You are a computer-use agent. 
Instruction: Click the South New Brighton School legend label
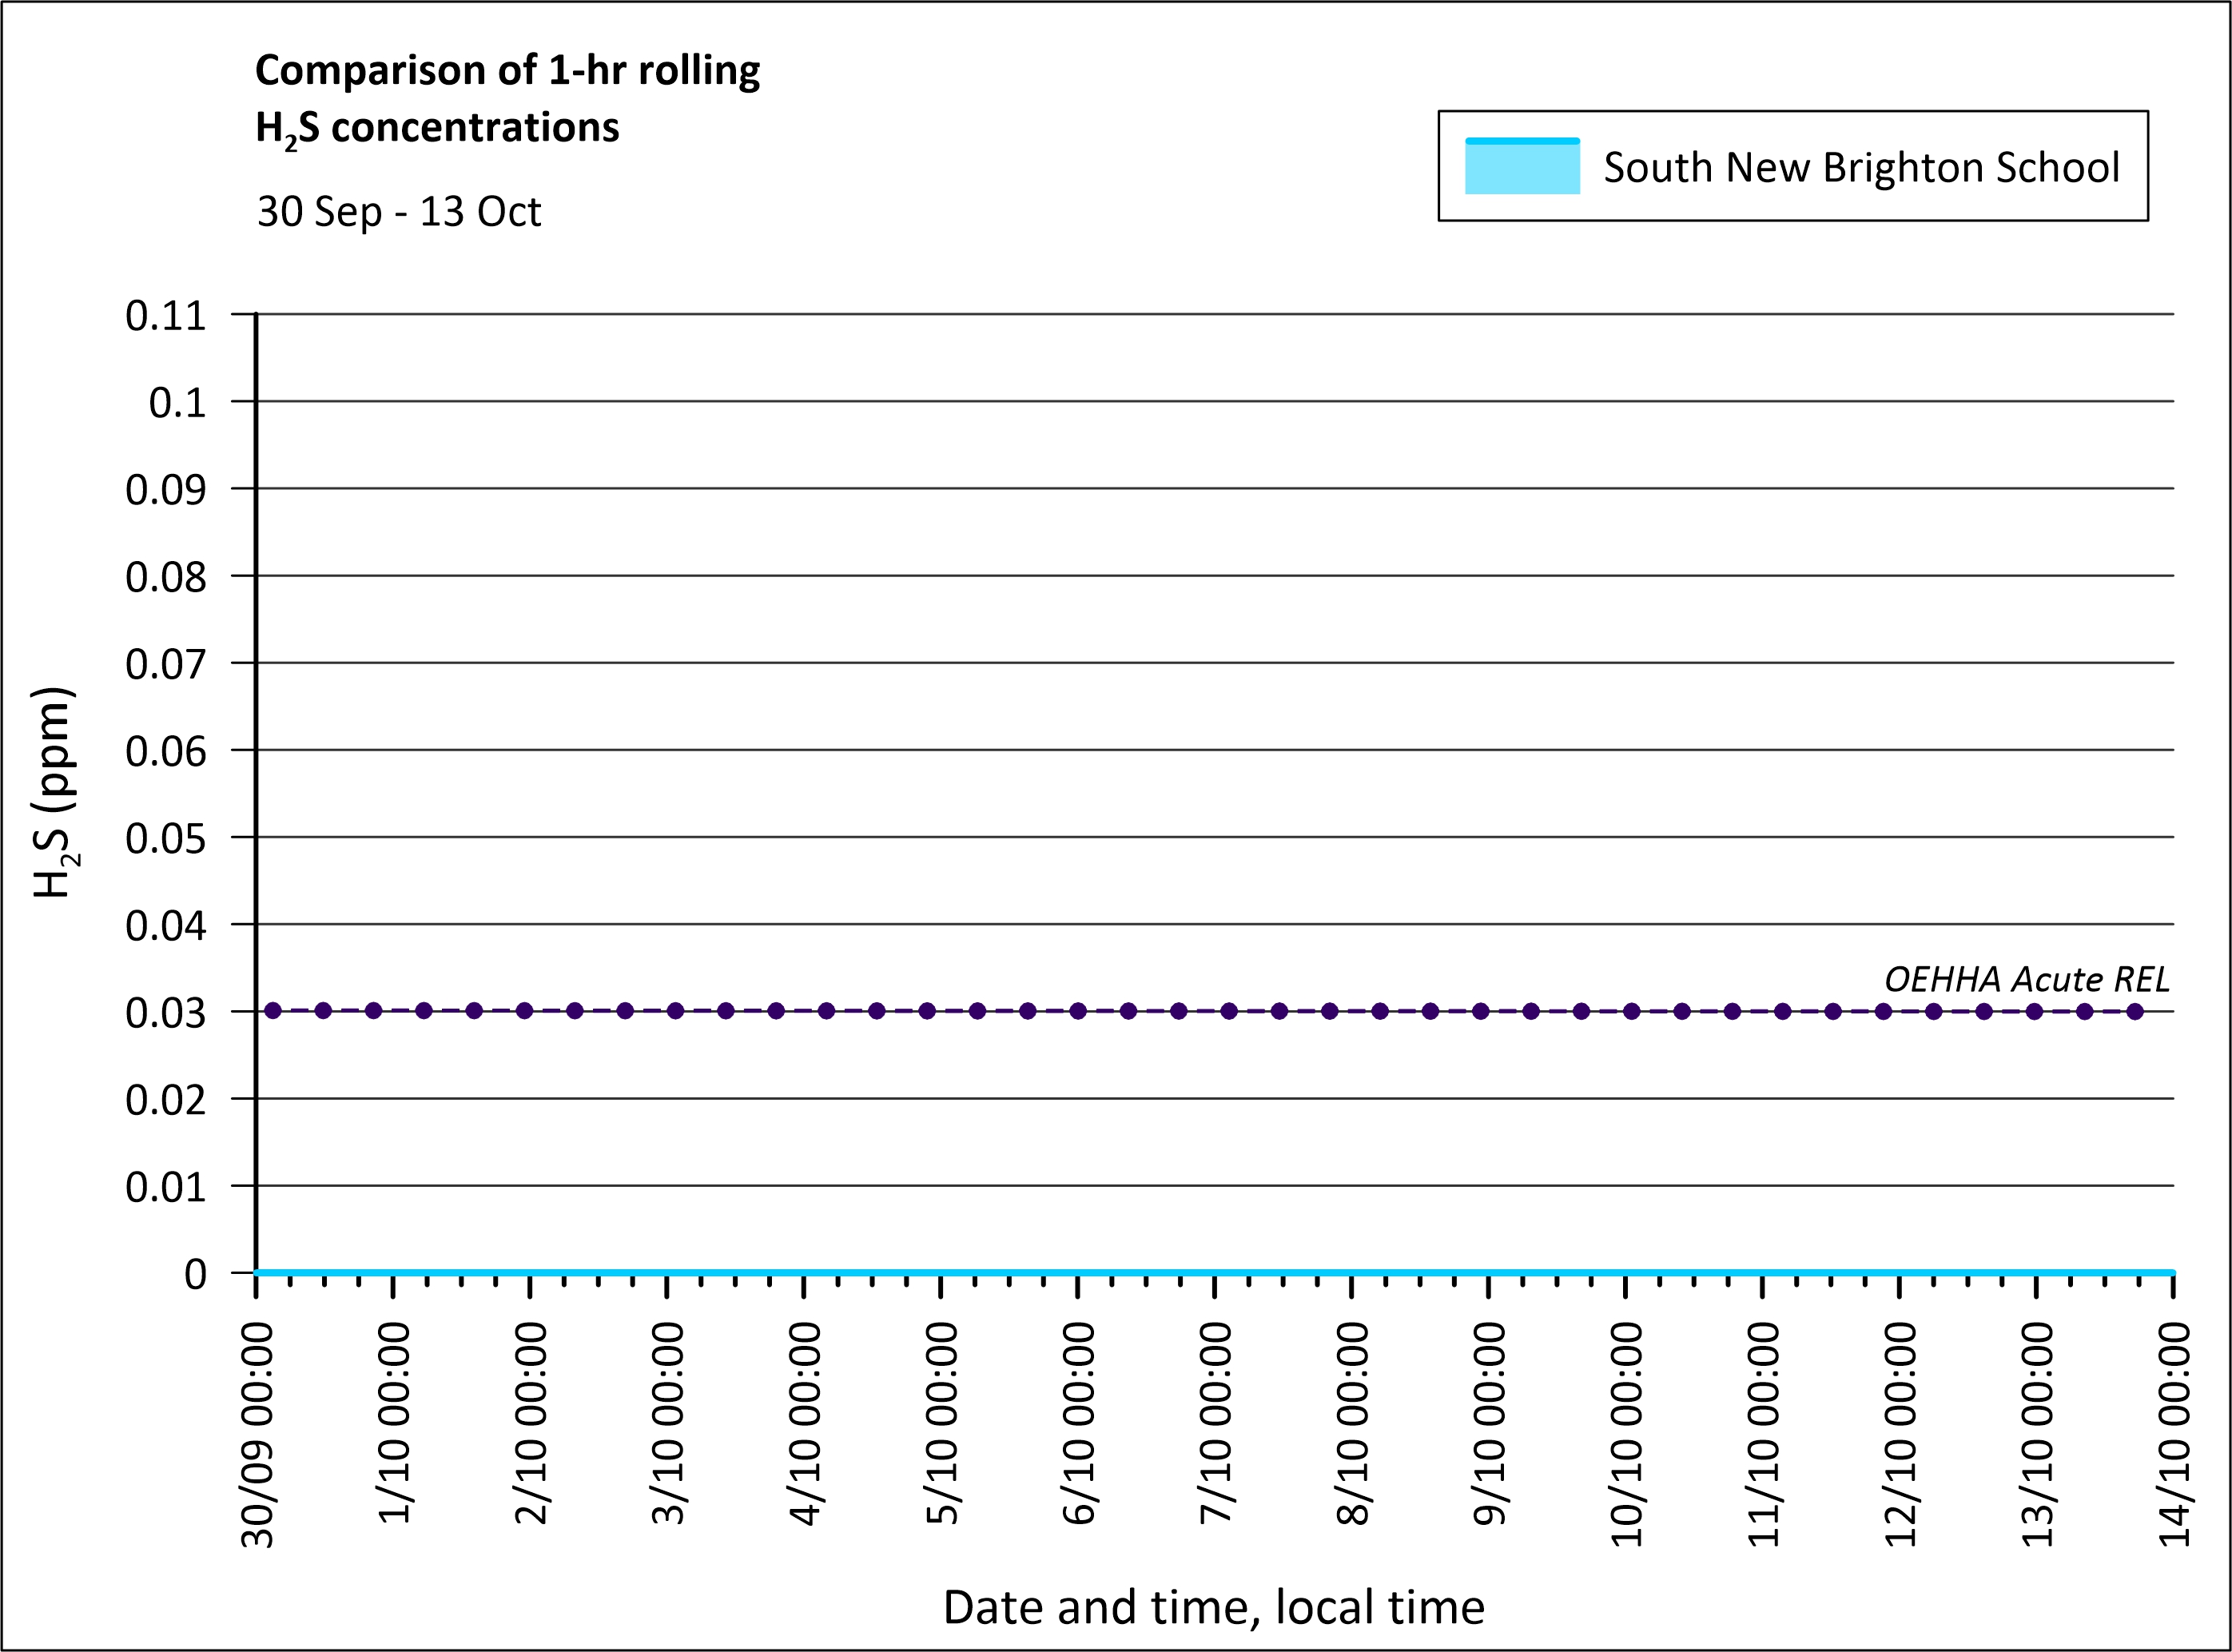[x=1861, y=167]
